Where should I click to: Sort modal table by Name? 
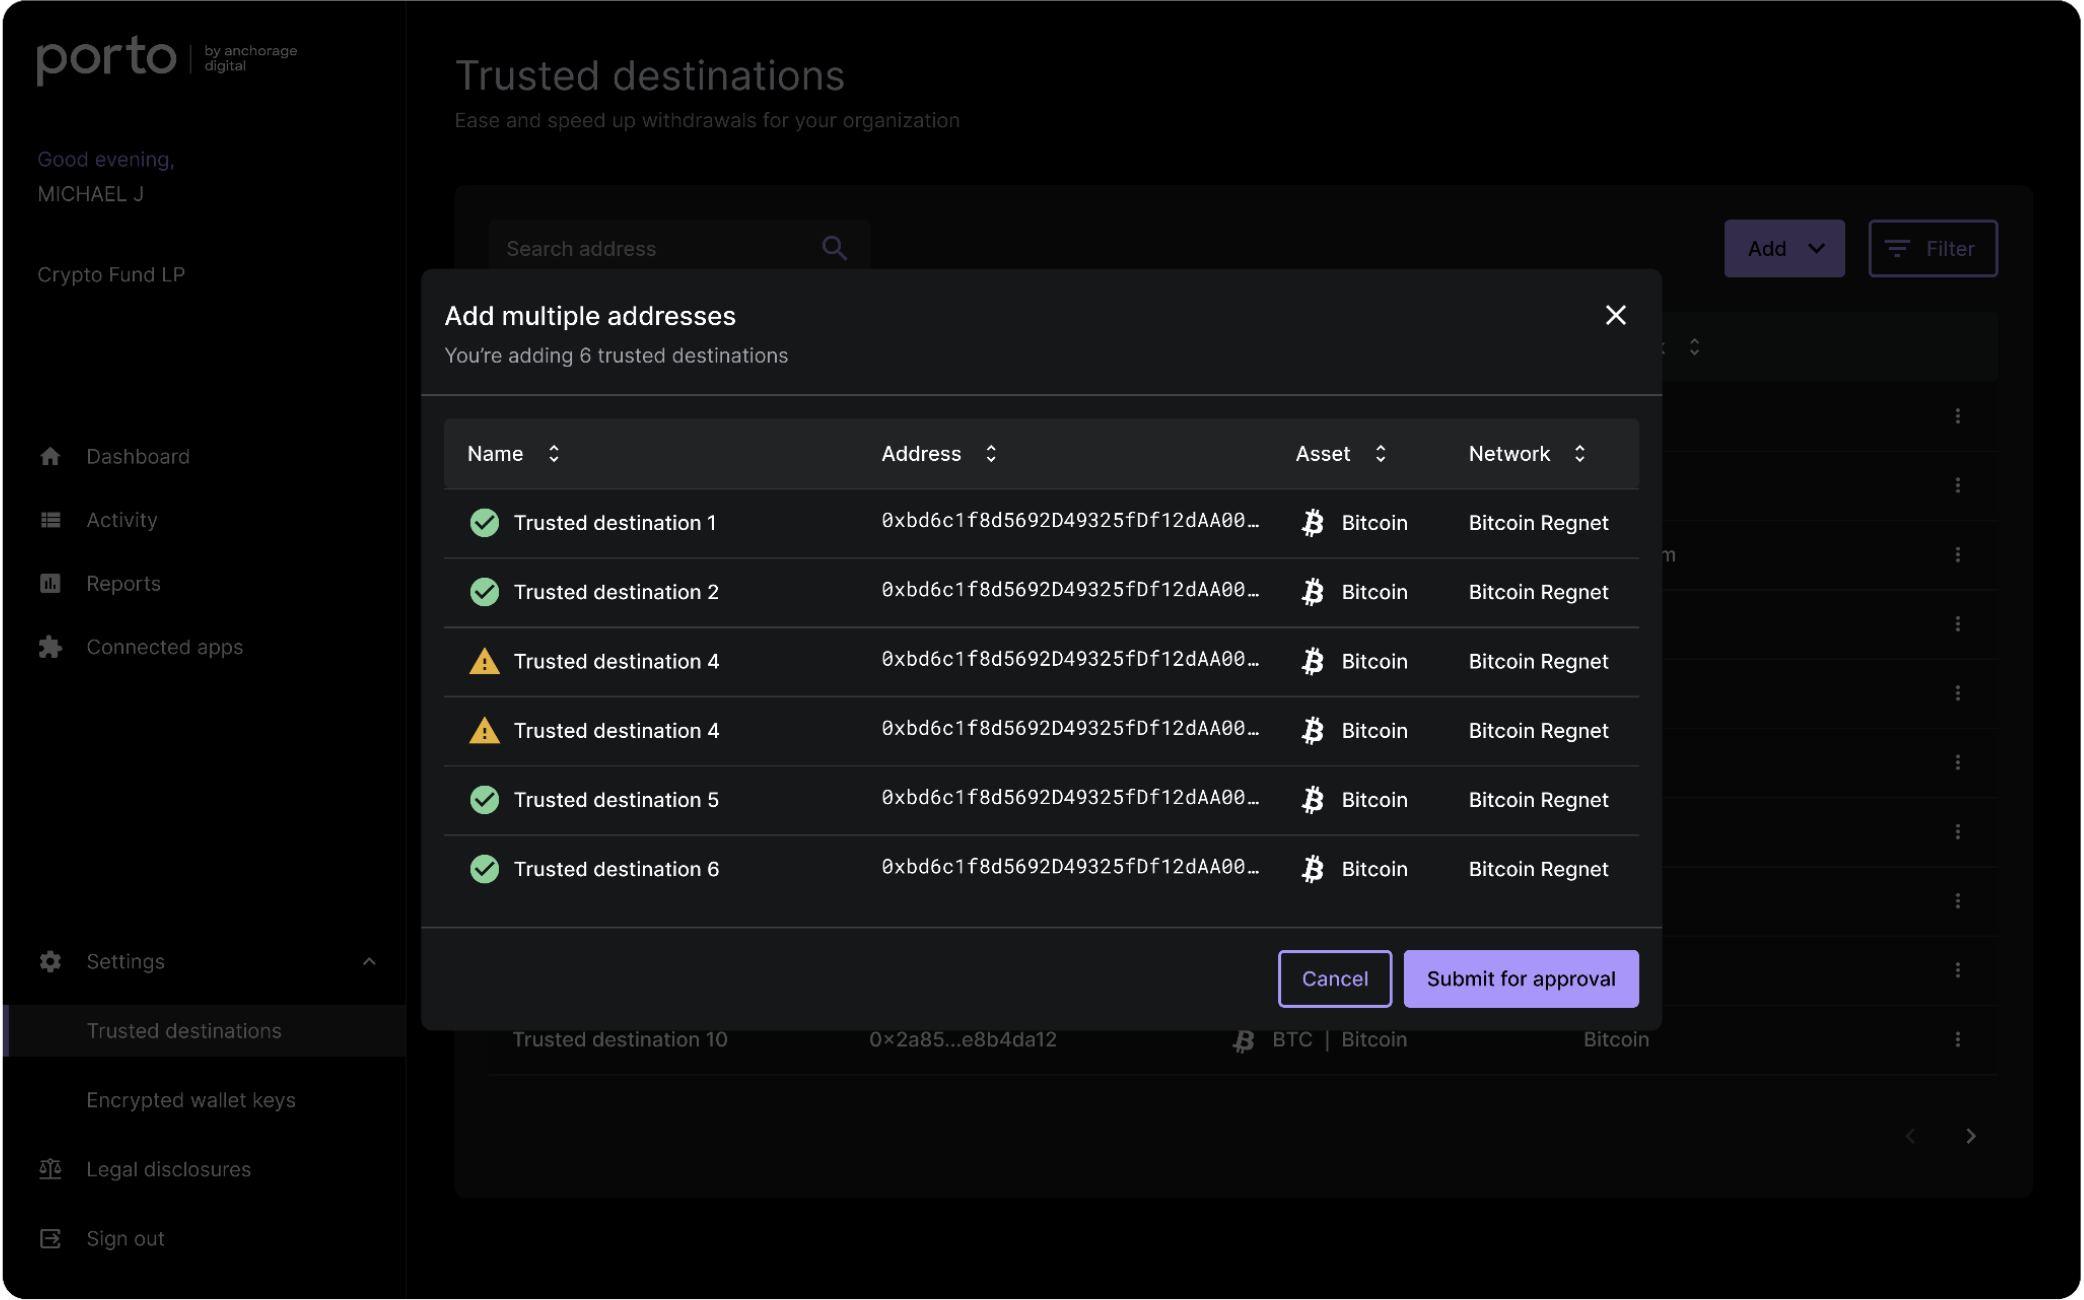553,453
